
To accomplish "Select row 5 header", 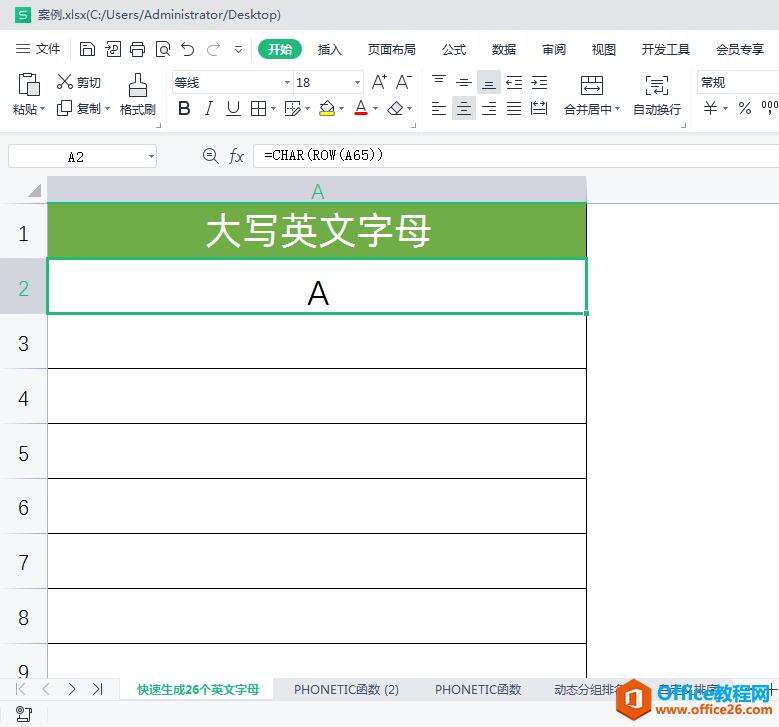I will point(23,453).
